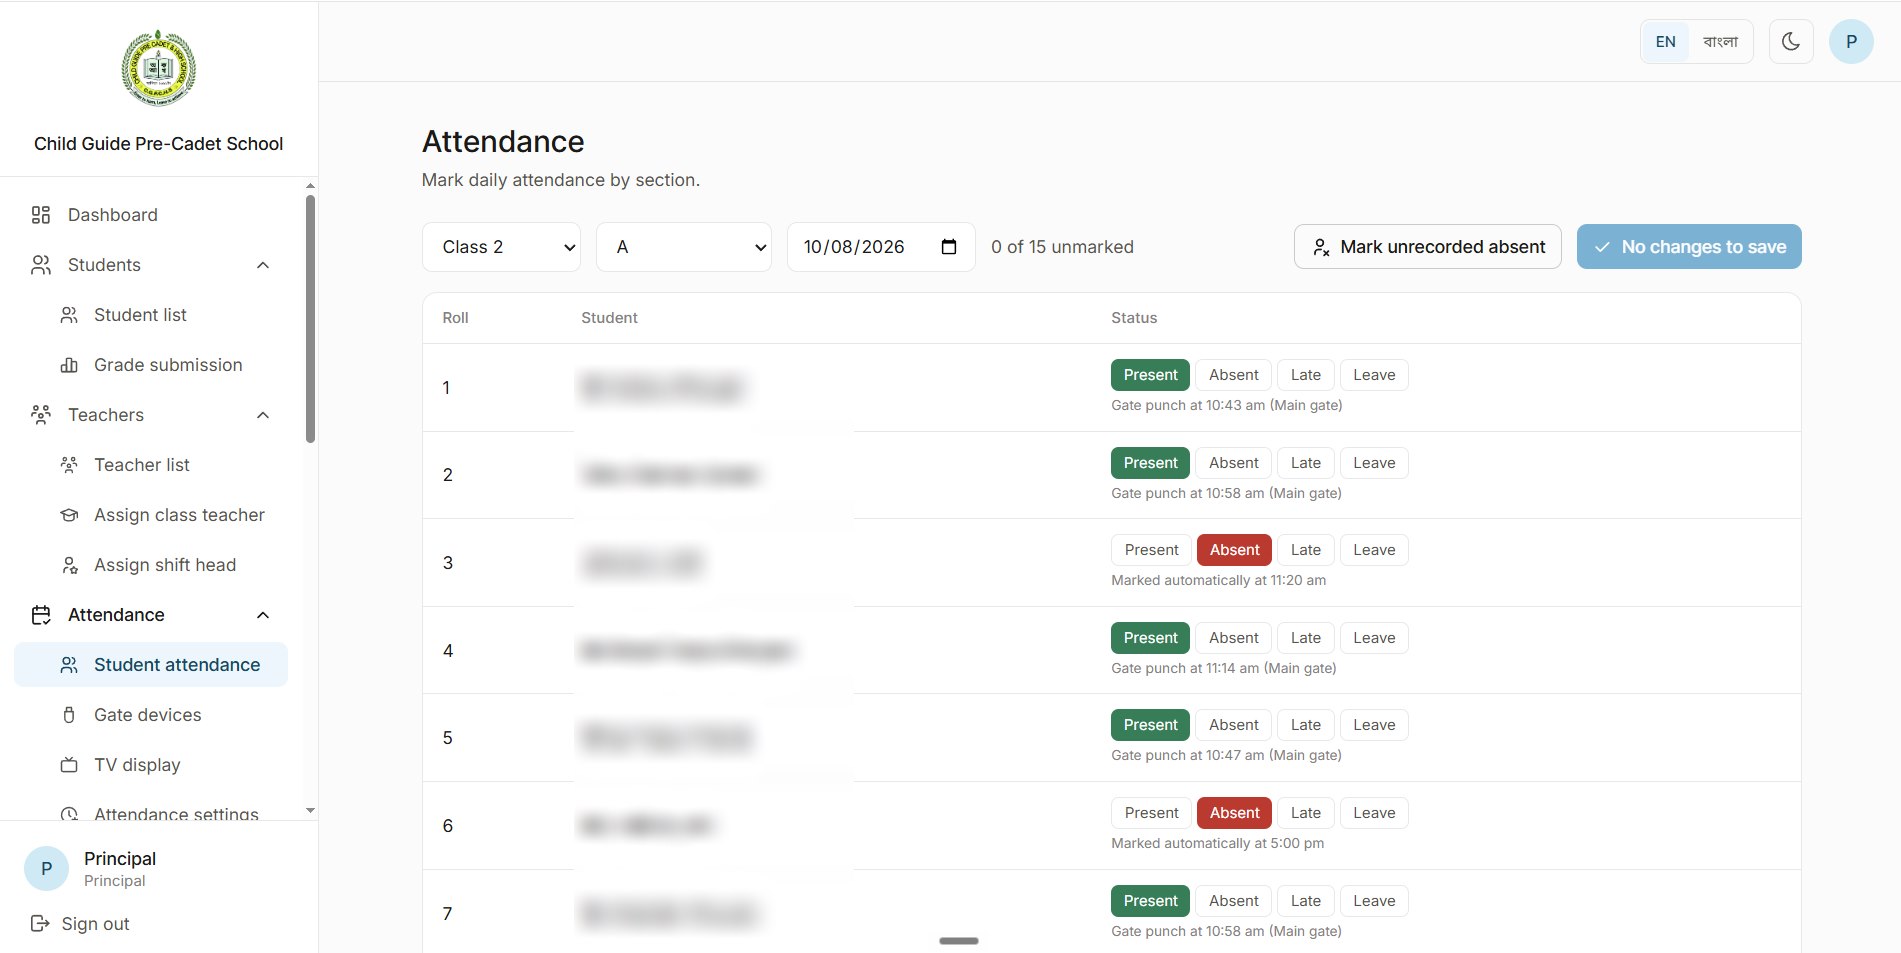Open the date picker calendar icon
The image size is (1901, 953).
click(949, 247)
